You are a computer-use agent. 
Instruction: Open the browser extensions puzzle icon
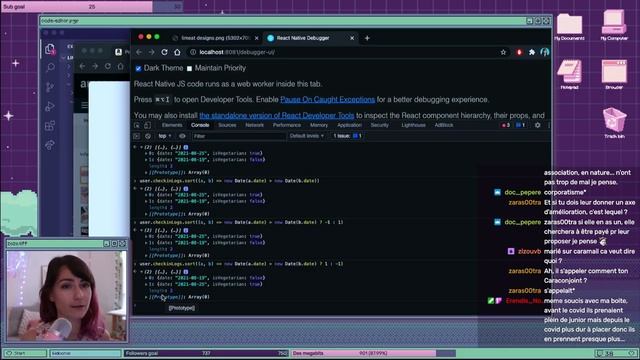pos(531,52)
